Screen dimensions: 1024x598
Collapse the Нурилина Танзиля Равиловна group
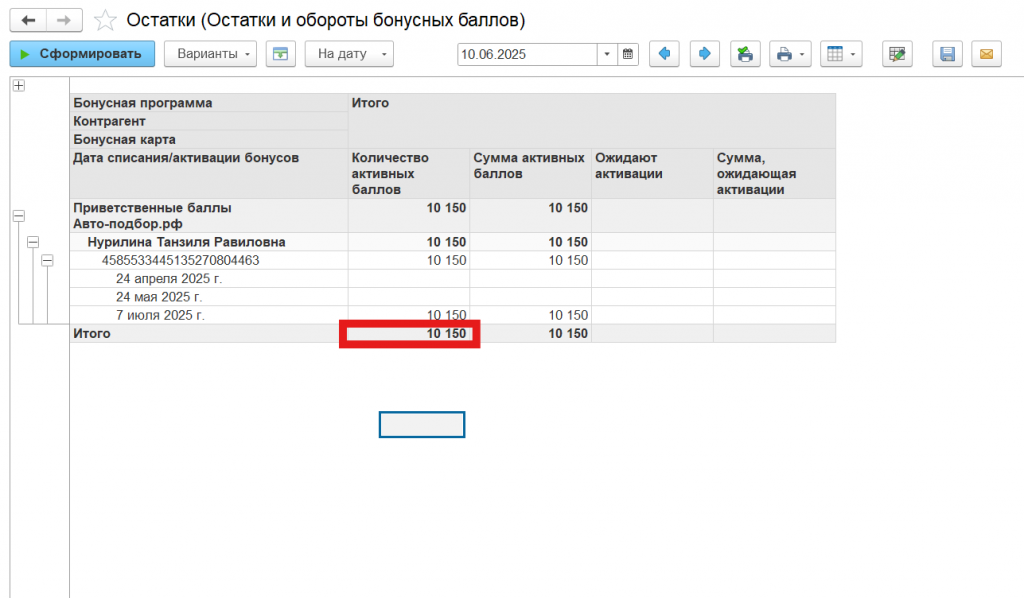point(33,242)
